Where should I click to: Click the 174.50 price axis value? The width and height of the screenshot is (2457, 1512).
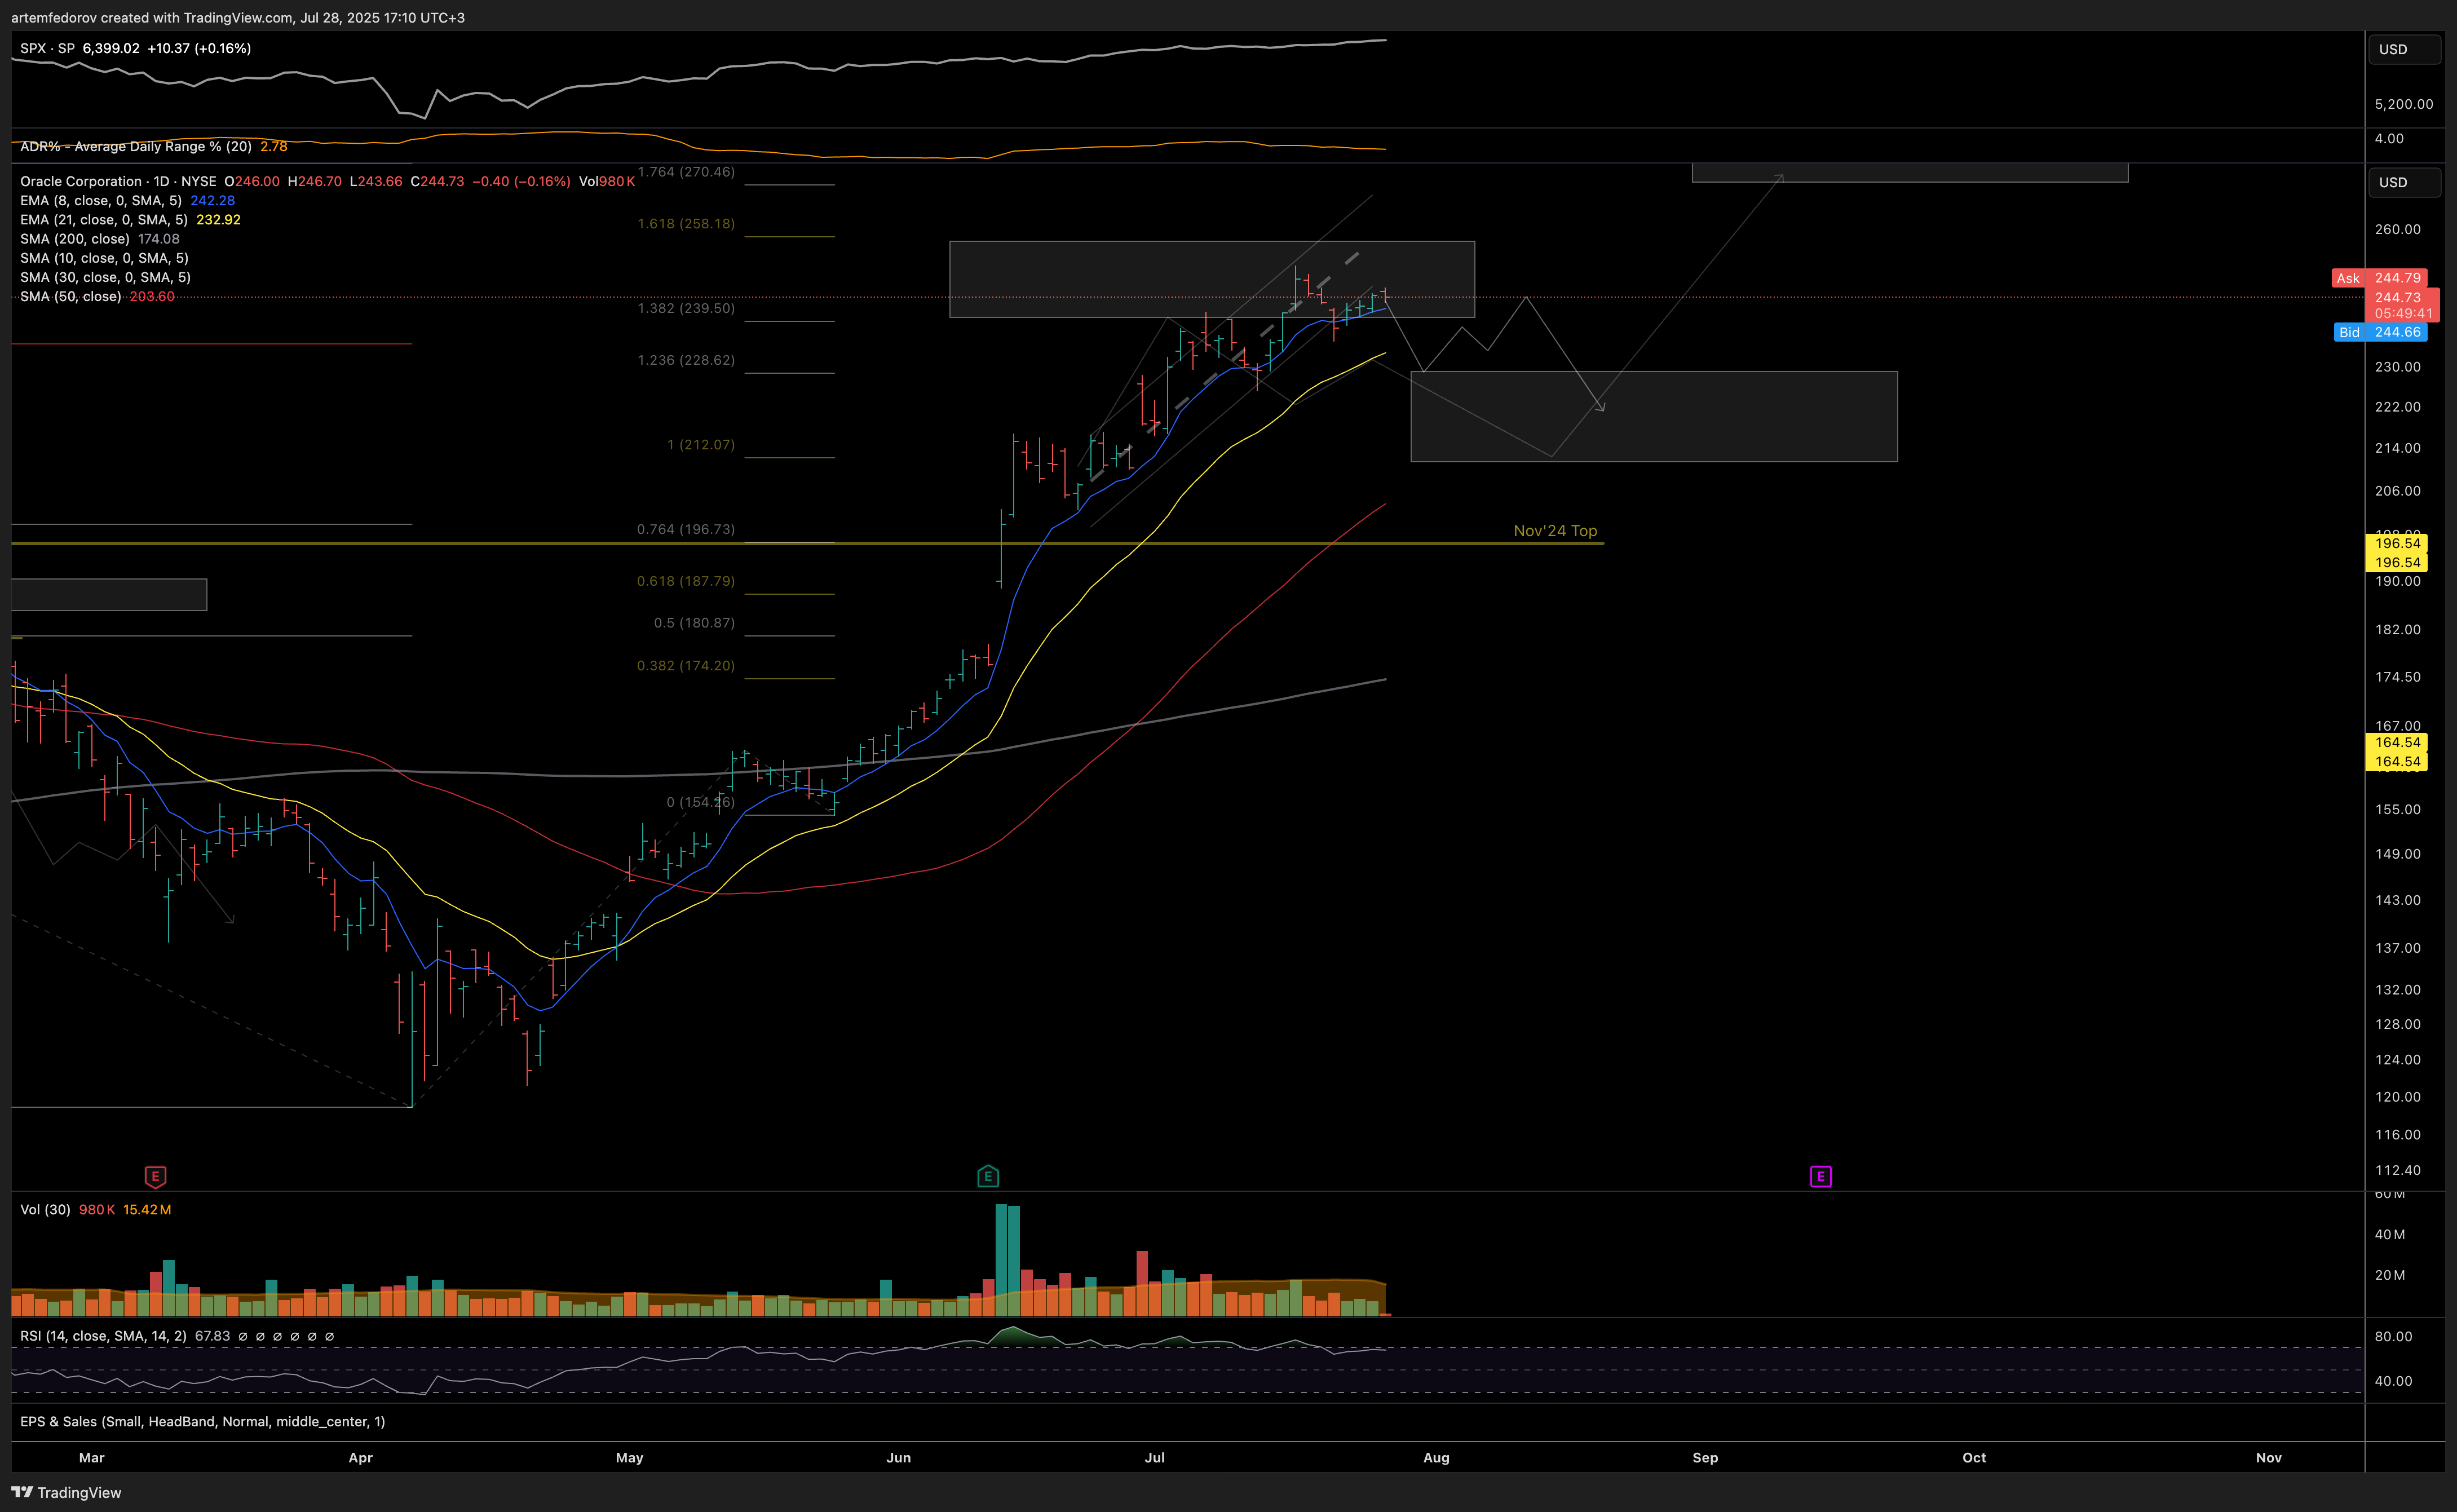tap(2398, 677)
